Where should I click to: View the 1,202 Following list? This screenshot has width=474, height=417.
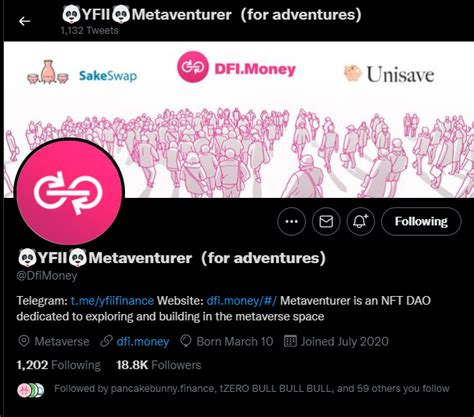[58, 365]
